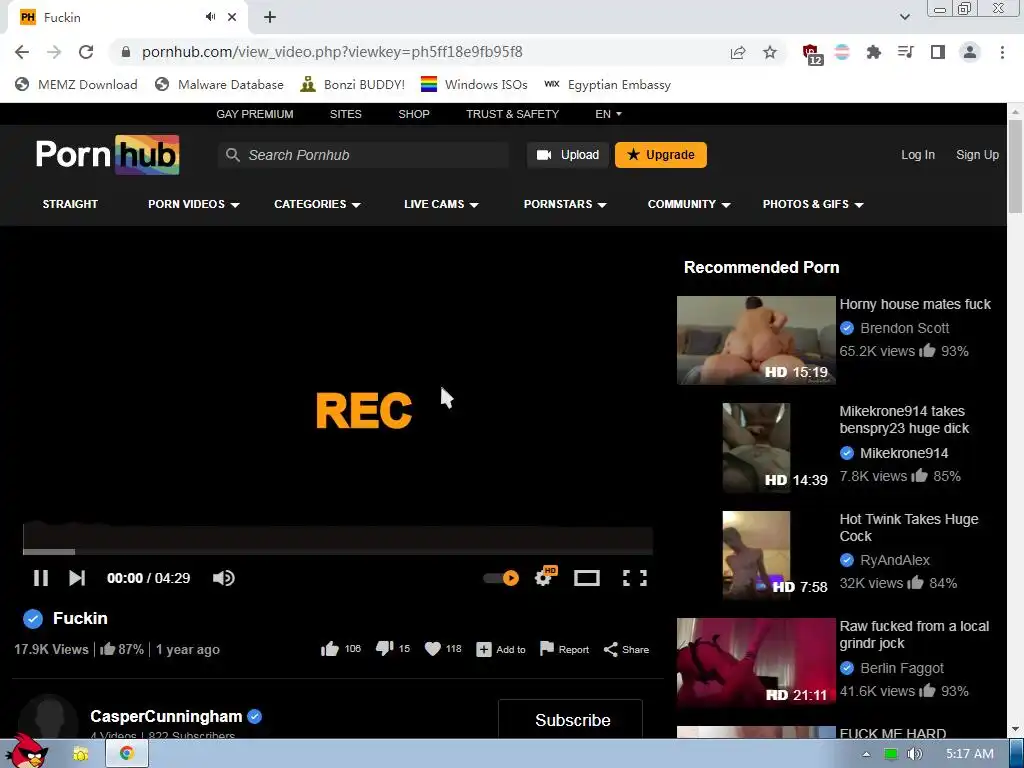Viewport: 1024px width, 768px height.
Task: Share this page via the address bar icon
Action: click(738, 52)
